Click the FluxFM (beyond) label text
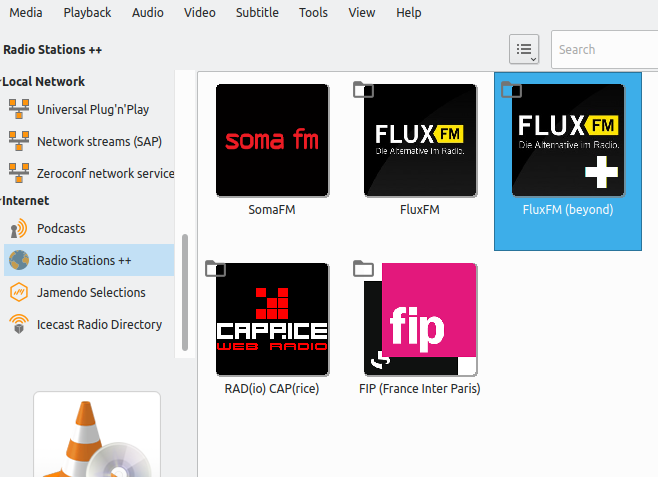Image resolution: width=658 pixels, height=477 pixels. point(568,209)
